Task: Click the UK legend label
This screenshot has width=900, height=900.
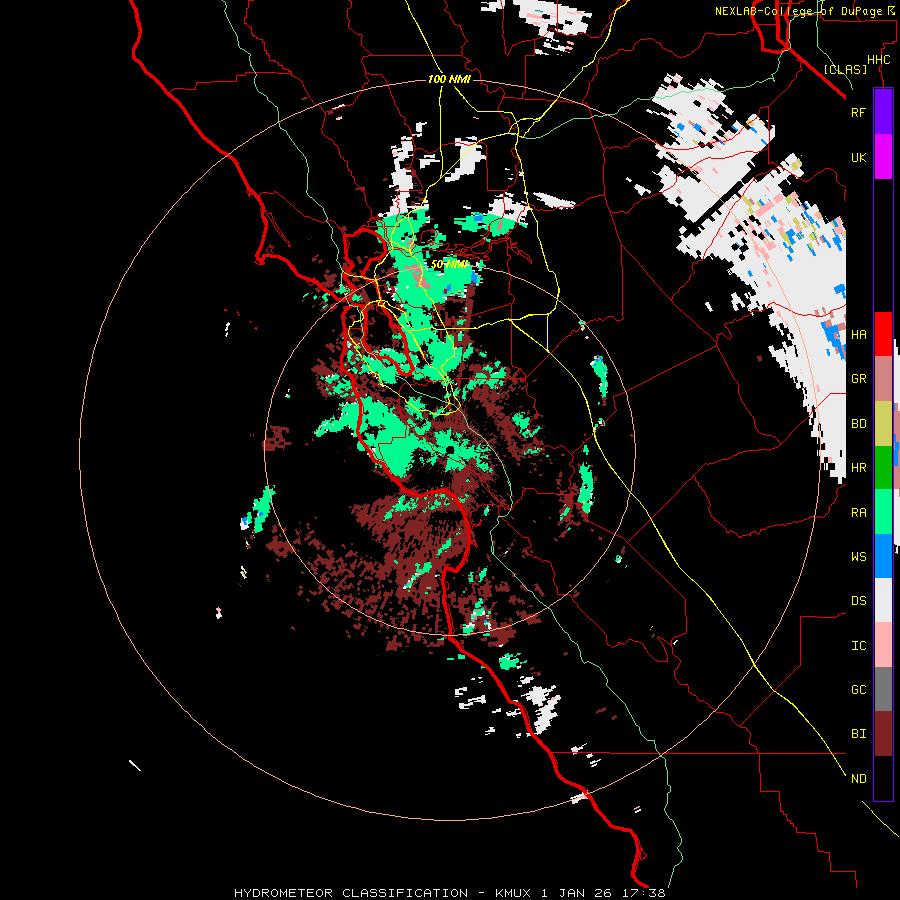Action: point(858,157)
